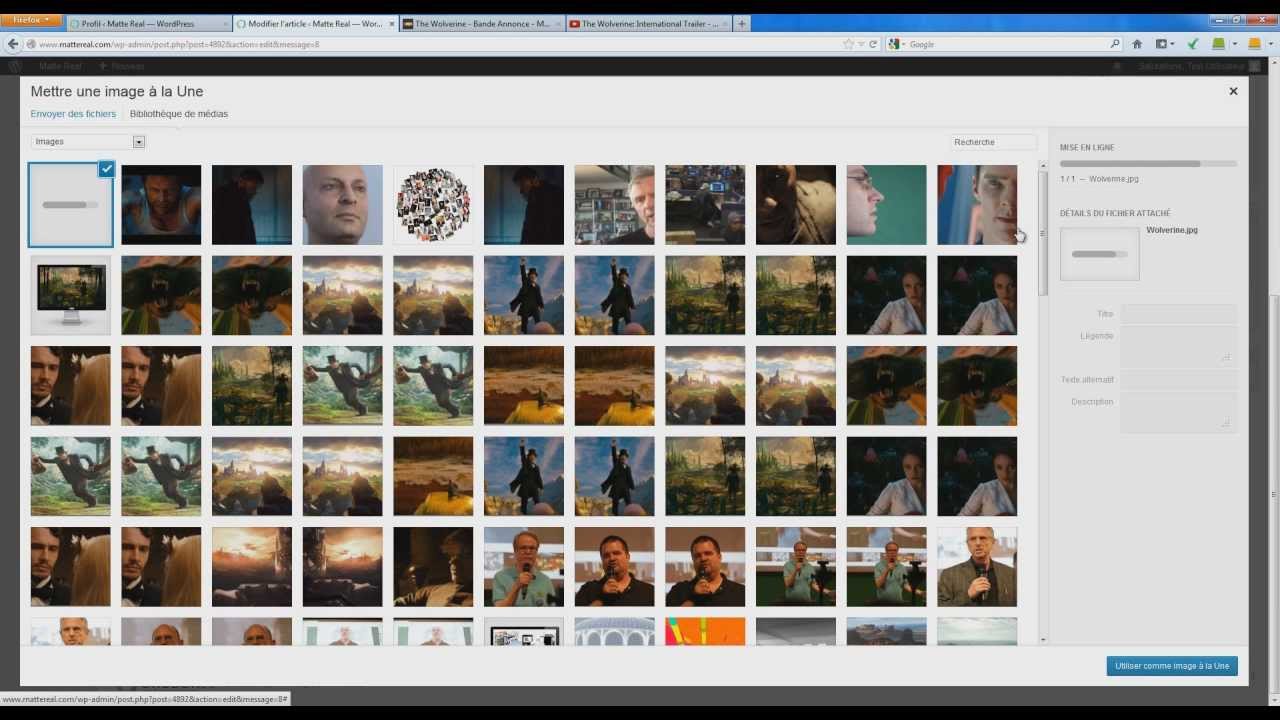Viewport: 1280px width, 720px height.
Task: Close the 'Wolverine: International Trailer' tab
Action: [723, 24]
